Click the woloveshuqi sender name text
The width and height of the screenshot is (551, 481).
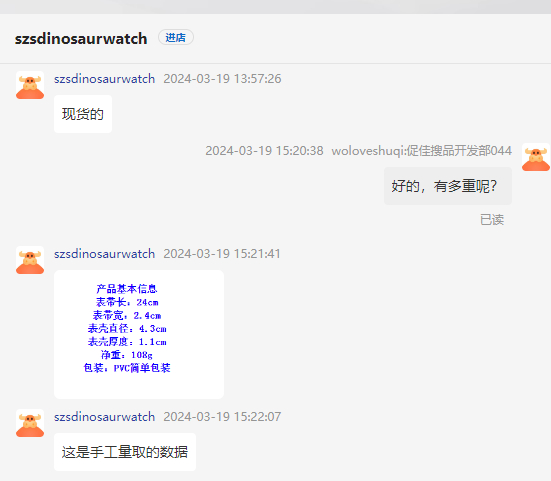(421, 151)
